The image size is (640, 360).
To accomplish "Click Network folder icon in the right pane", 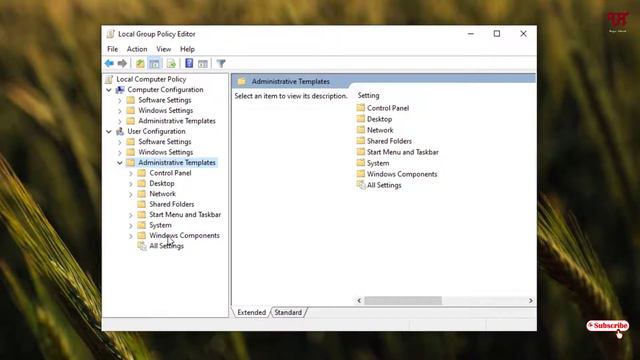I will (x=360, y=130).
